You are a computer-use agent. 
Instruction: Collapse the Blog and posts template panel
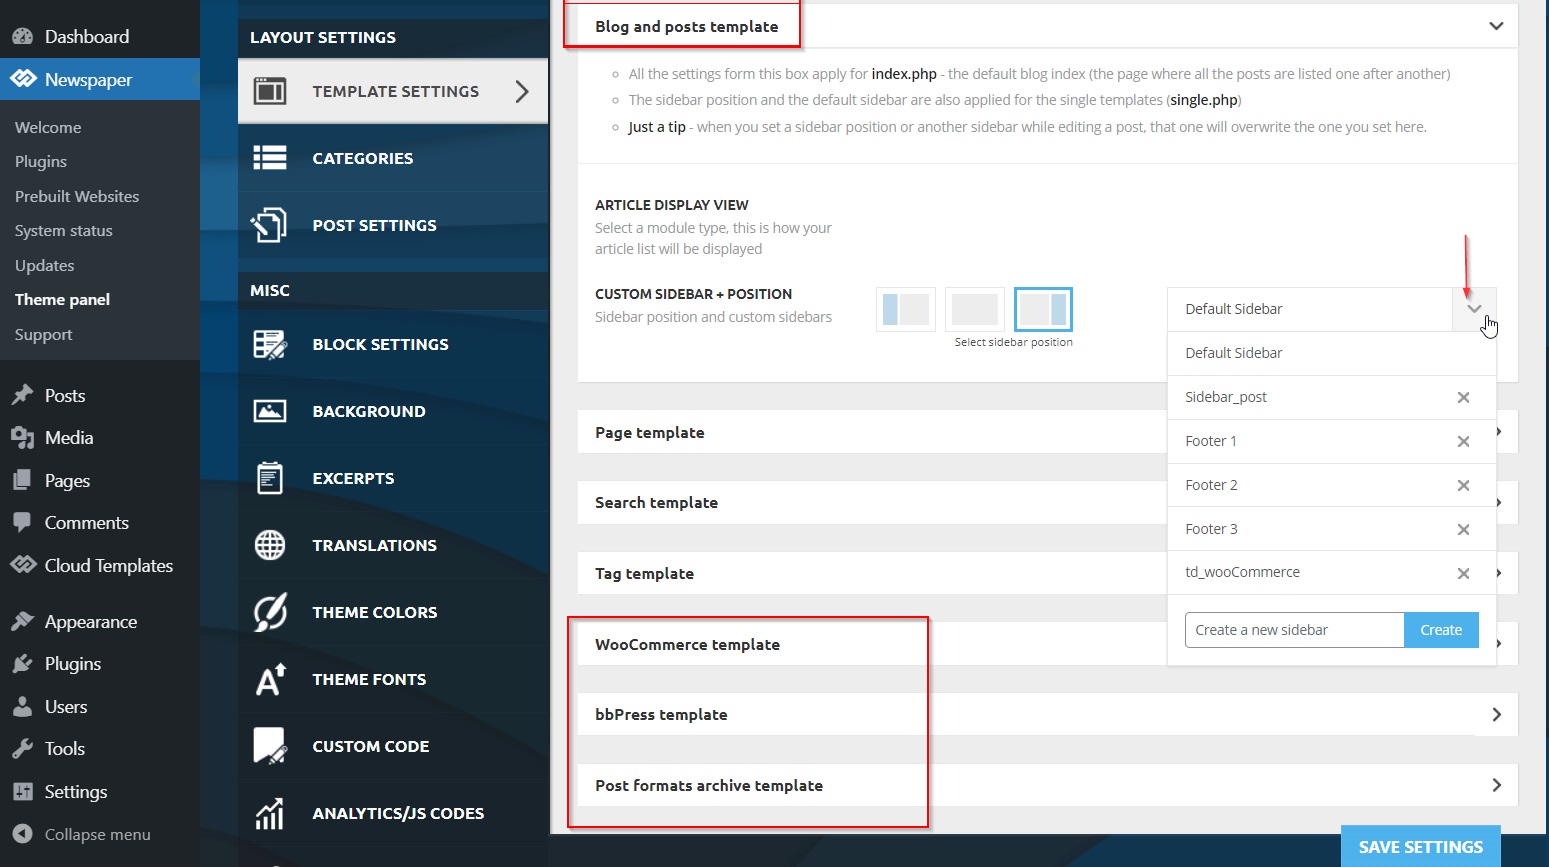point(1496,26)
